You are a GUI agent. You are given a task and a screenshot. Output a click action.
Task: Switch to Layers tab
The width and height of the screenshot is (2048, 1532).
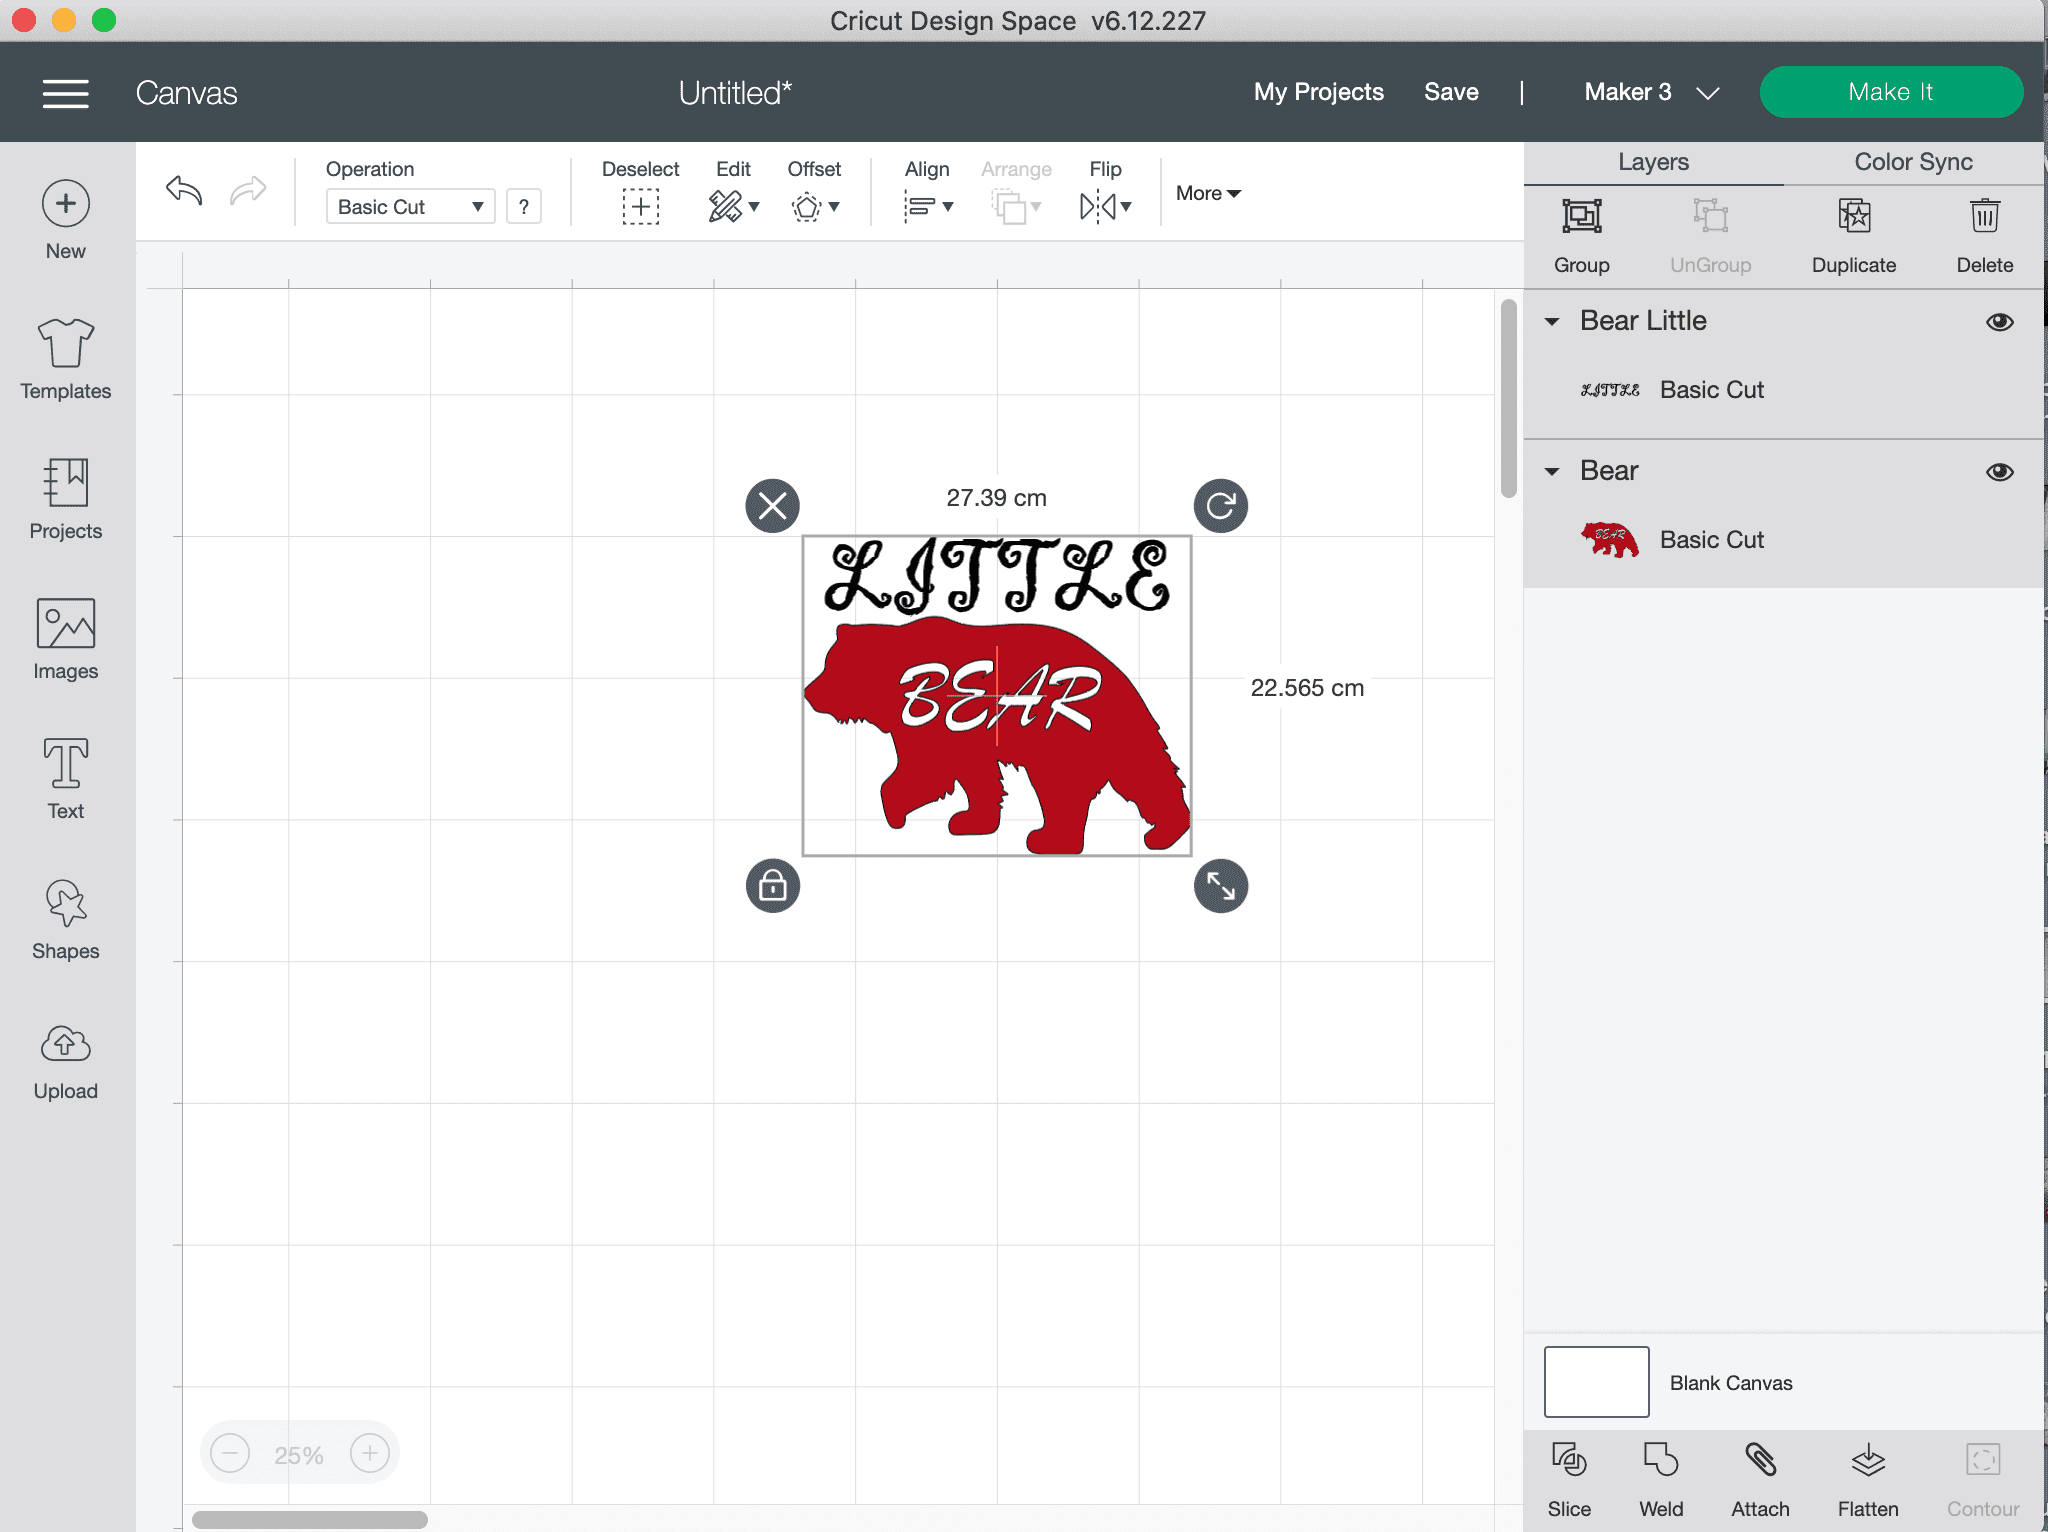[1654, 159]
